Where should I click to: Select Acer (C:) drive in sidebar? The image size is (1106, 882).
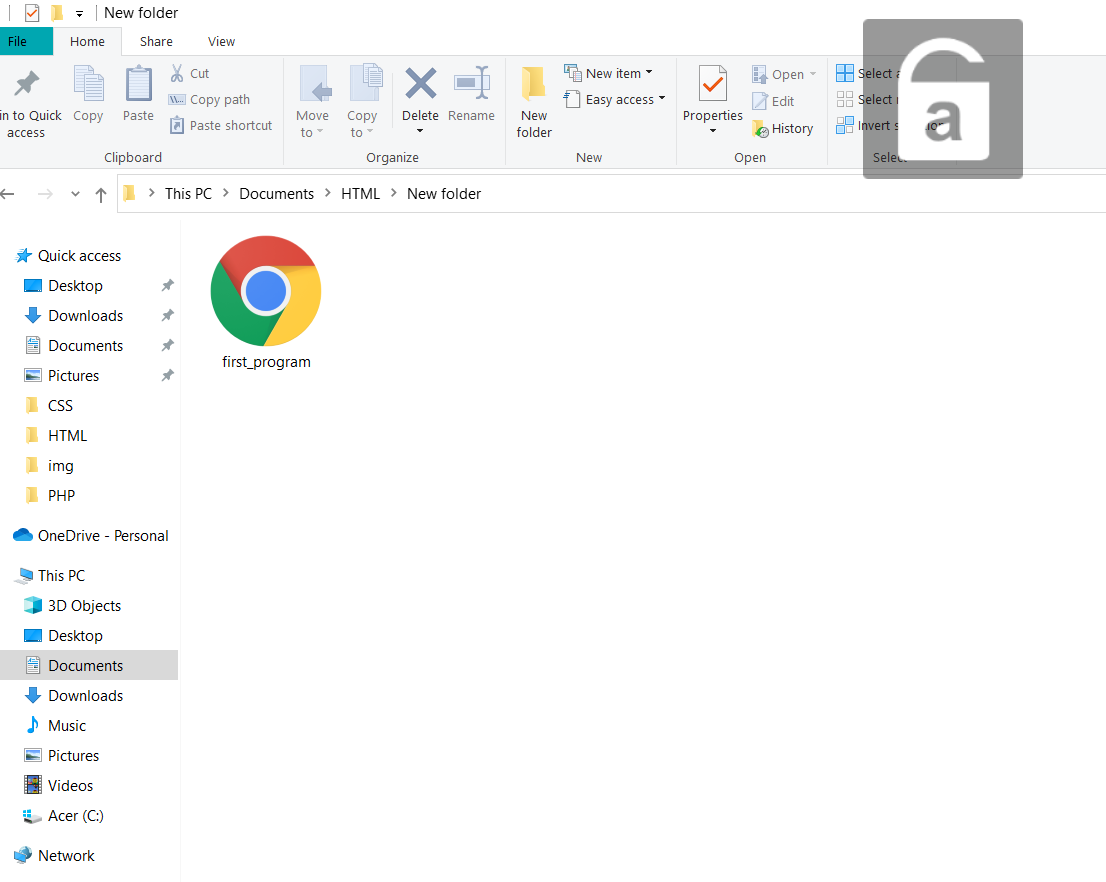pyautogui.click(x=75, y=815)
